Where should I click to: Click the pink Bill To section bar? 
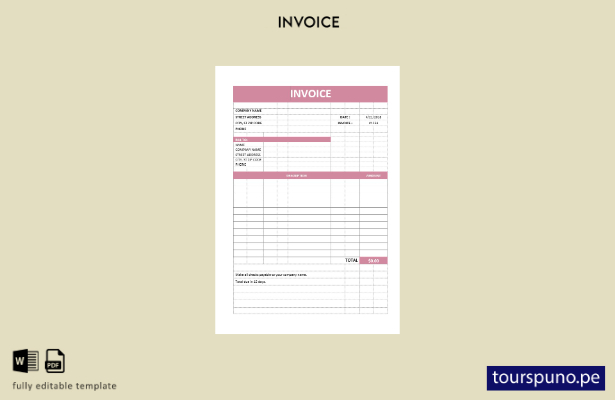pos(282,140)
